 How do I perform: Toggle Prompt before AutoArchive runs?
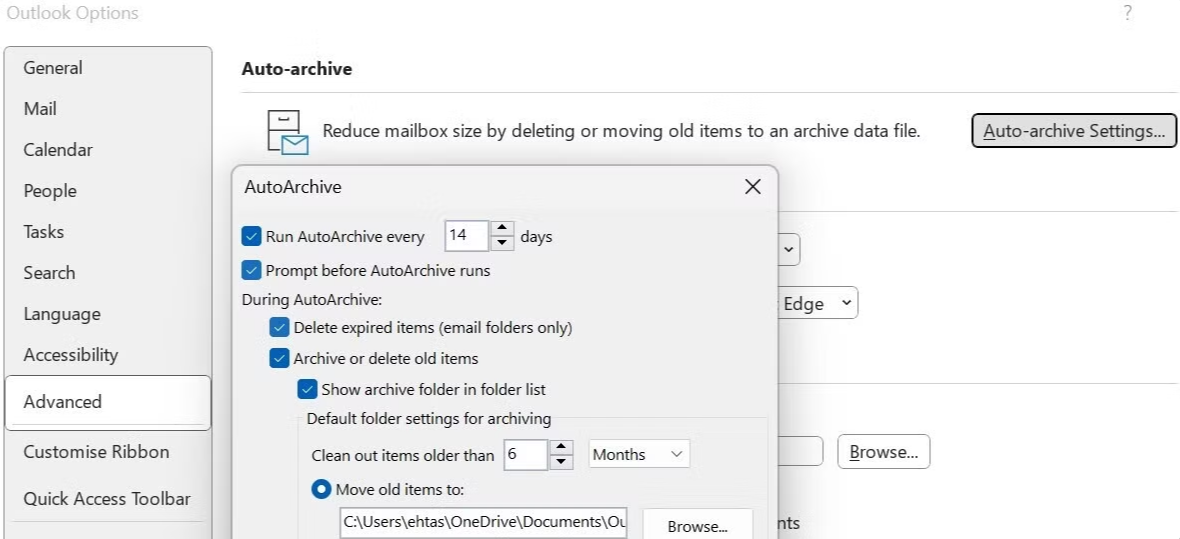pyautogui.click(x=251, y=270)
